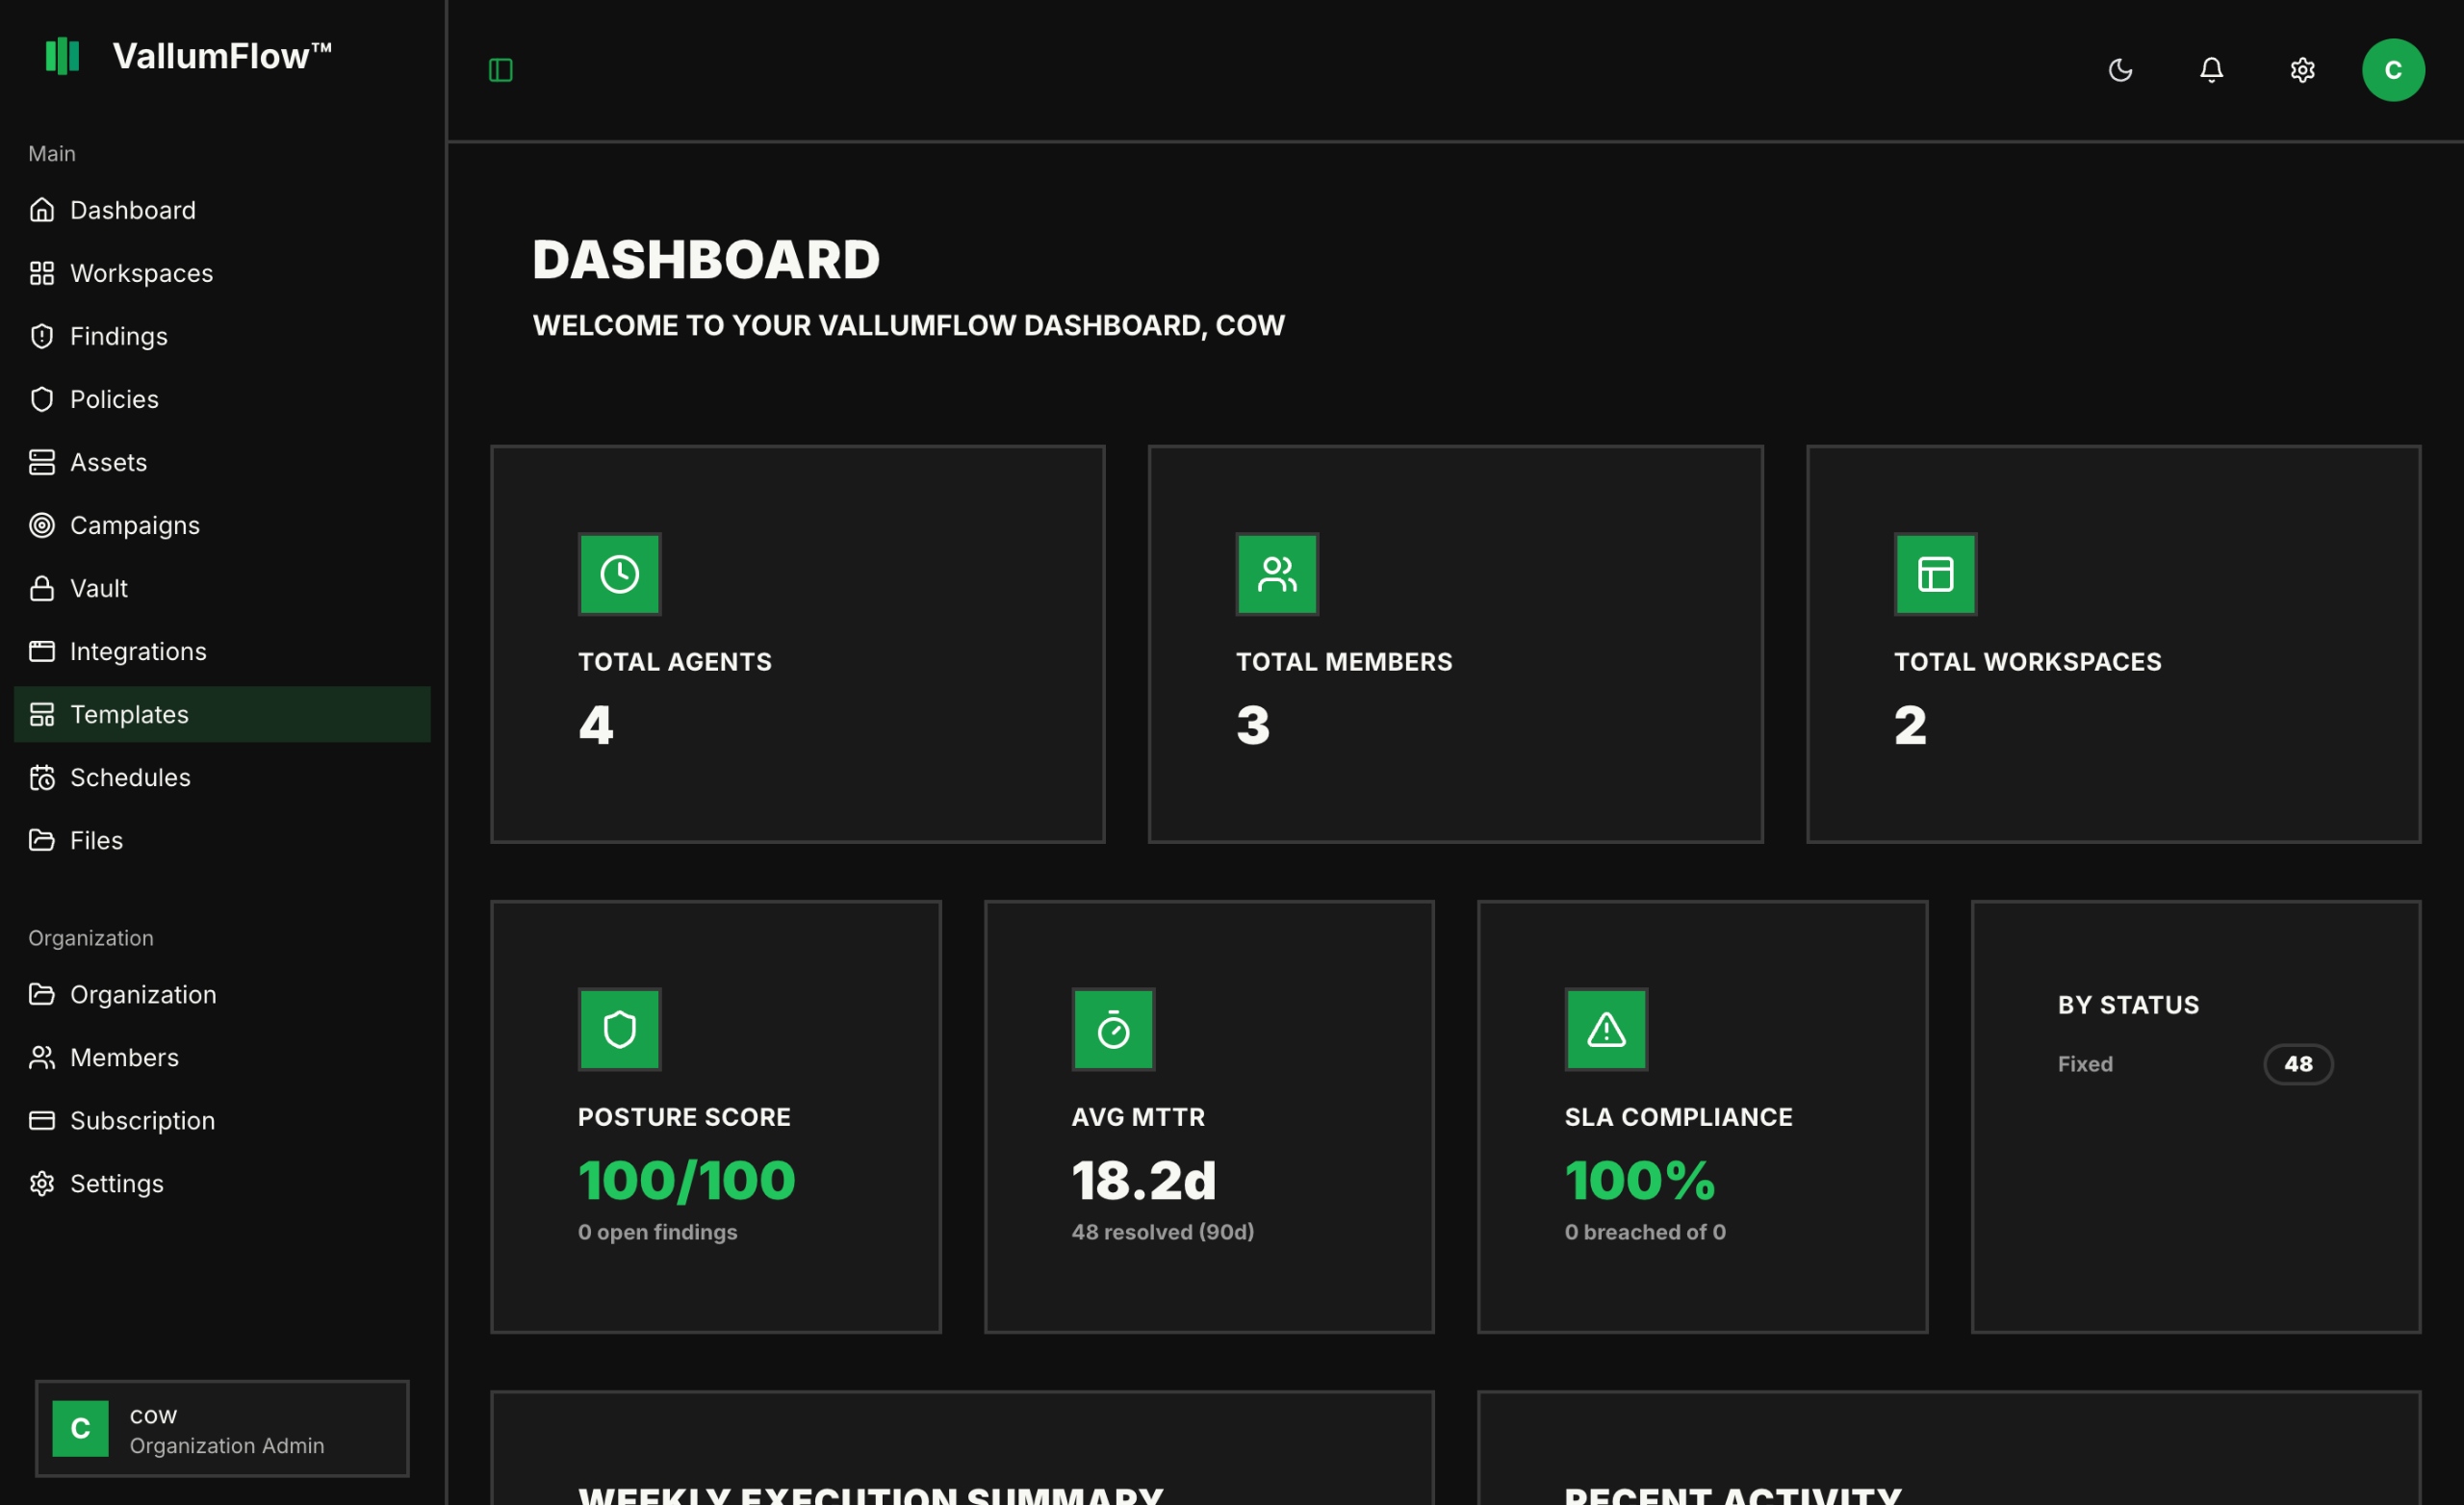
Task: Open the green user avatar menu
Action: click(2392, 70)
